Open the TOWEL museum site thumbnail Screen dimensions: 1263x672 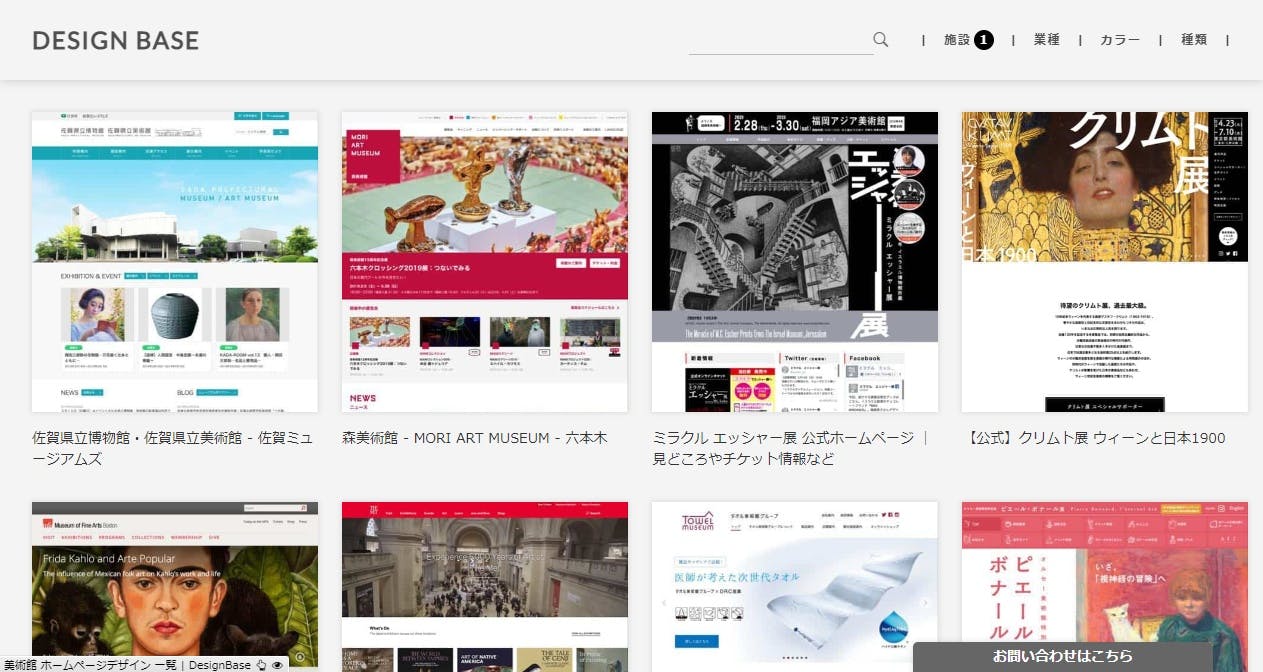[x=795, y=587]
